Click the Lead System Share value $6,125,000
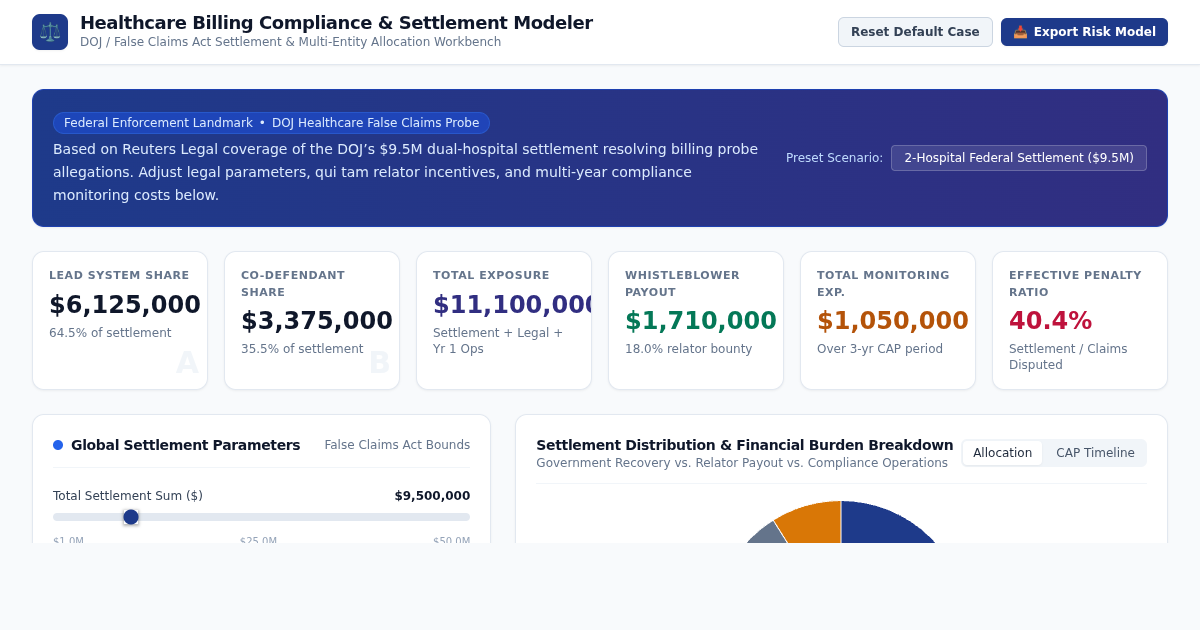This screenshot has width=1200, height=630. coord(125,305)
